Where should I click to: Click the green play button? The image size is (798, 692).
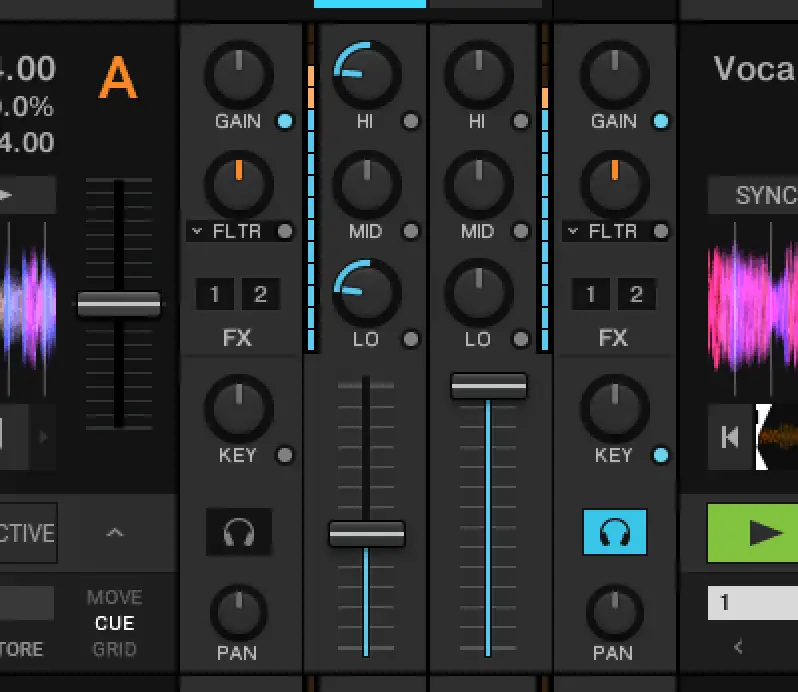753,533
